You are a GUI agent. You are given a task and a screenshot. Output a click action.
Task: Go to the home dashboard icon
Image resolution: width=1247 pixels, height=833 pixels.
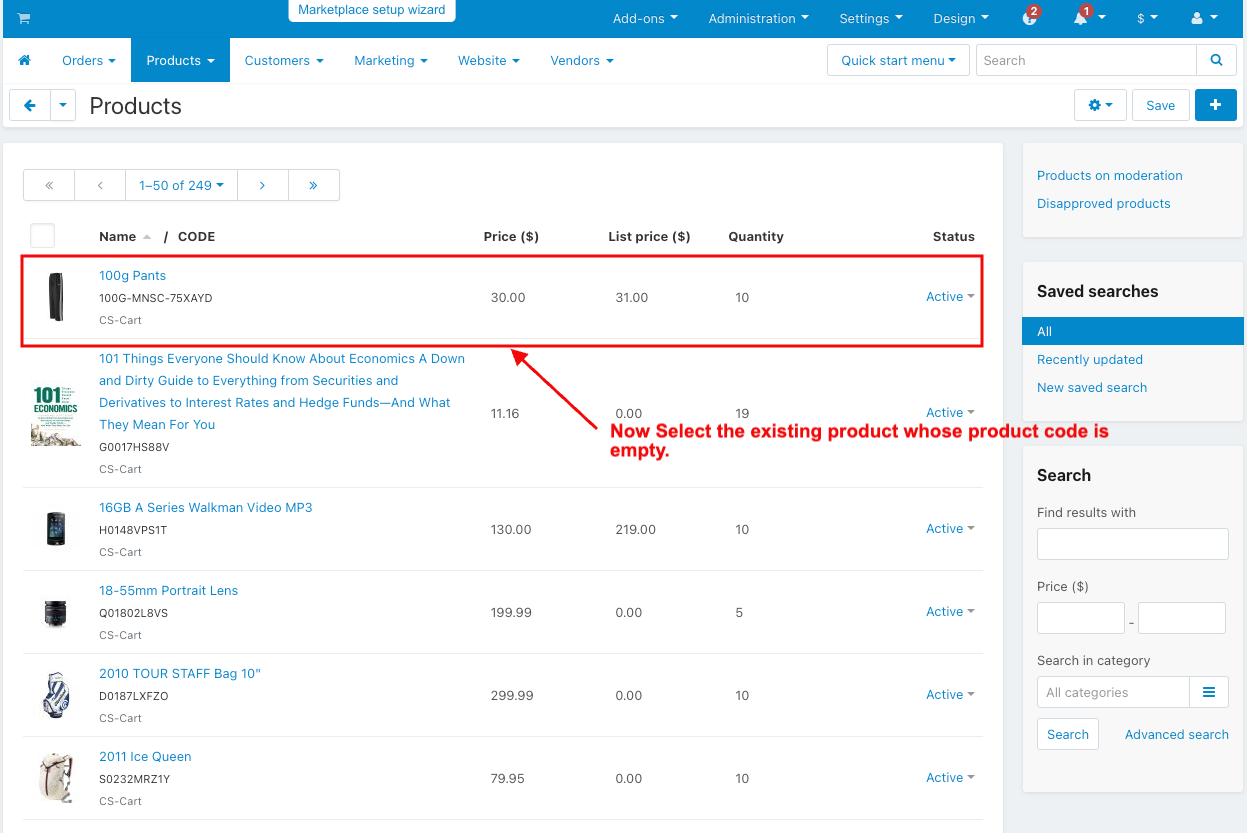click(25, 60)
